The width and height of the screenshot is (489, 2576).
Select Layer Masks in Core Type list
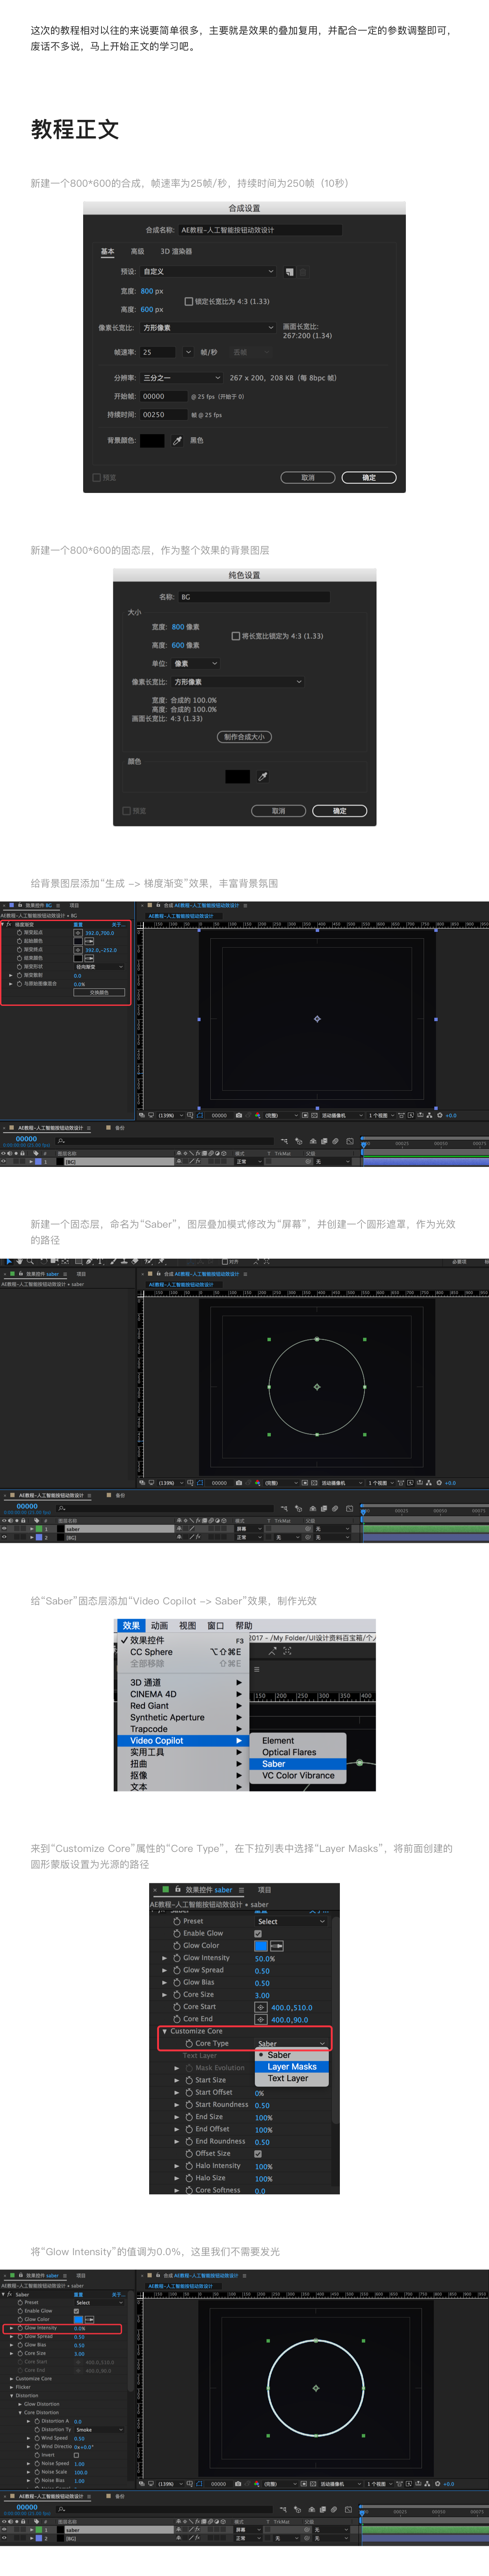click(292, 2067)
